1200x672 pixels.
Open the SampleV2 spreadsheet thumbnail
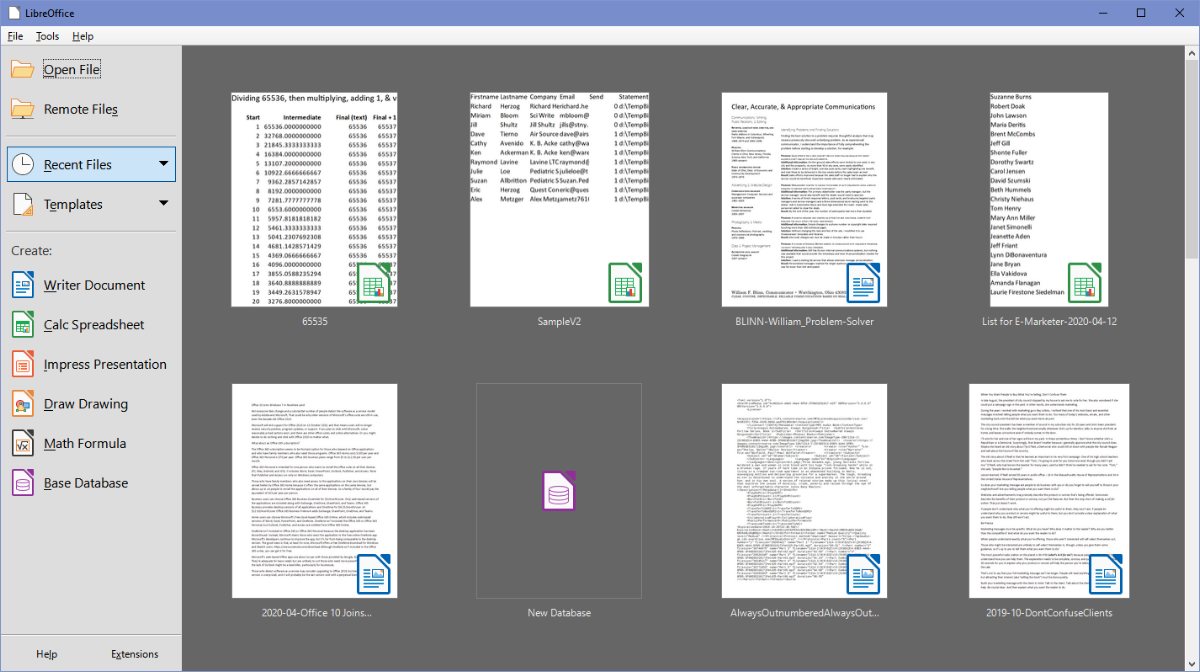point(559,200)
